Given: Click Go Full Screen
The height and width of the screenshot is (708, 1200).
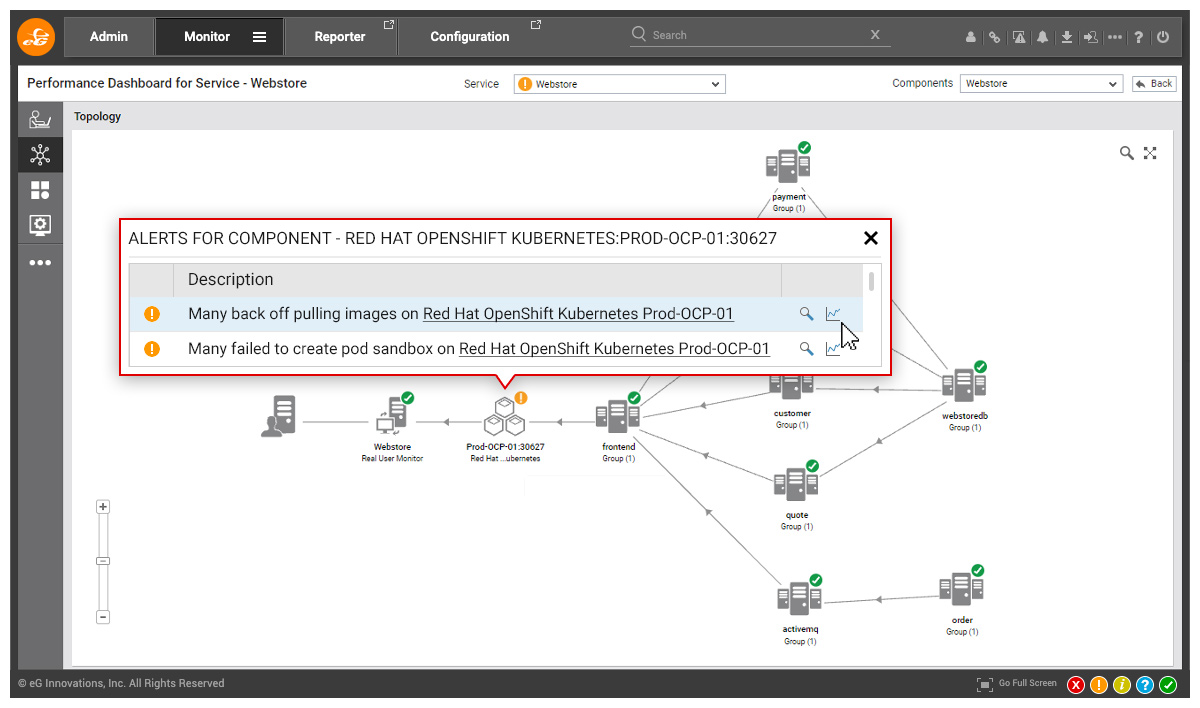Looking at the screenshot, I should (1017, 684).
